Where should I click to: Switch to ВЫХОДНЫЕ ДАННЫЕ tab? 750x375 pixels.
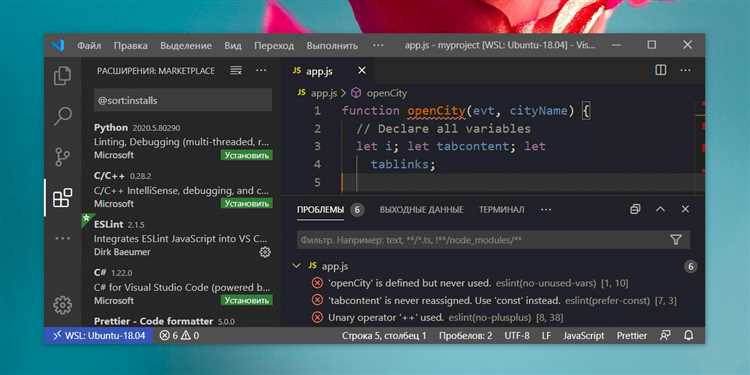(x=421, y=210)
